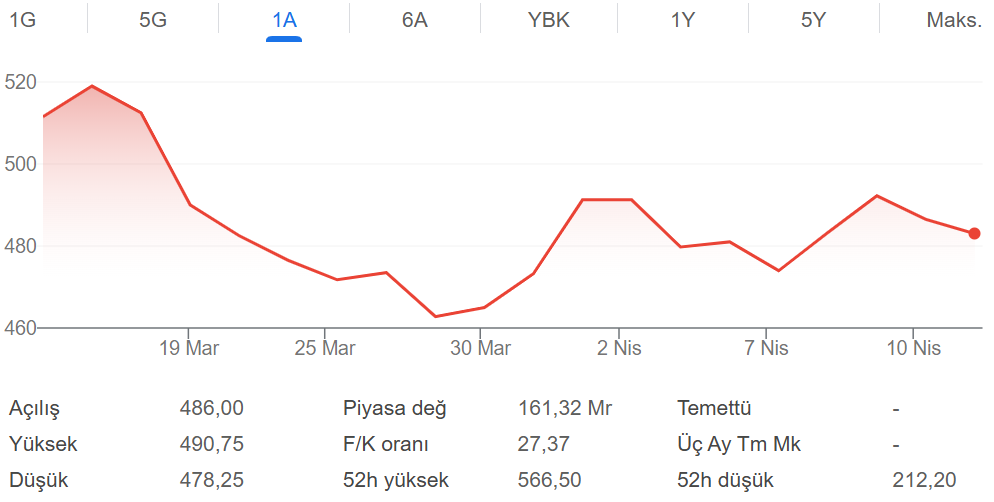994x502 pixels.
Task: Select the 1G time range tab
Action: pyautogui.click(x=22, y=20)
